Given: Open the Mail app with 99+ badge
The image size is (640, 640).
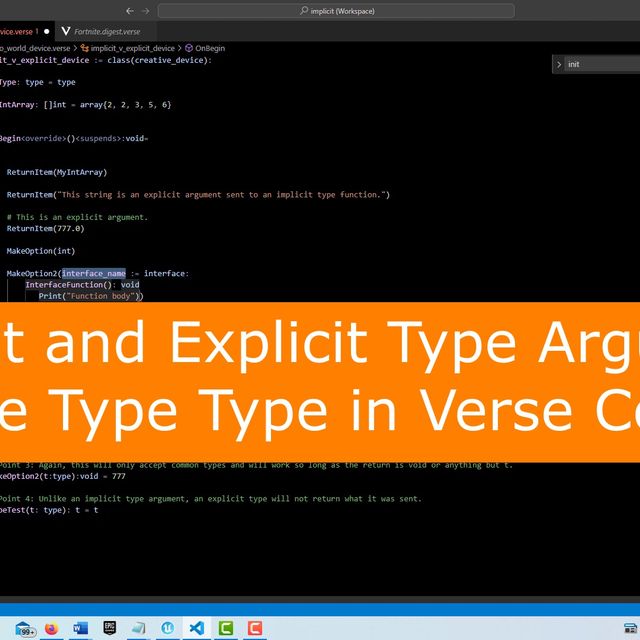Looking at the screenshot, I should point(24,628).
